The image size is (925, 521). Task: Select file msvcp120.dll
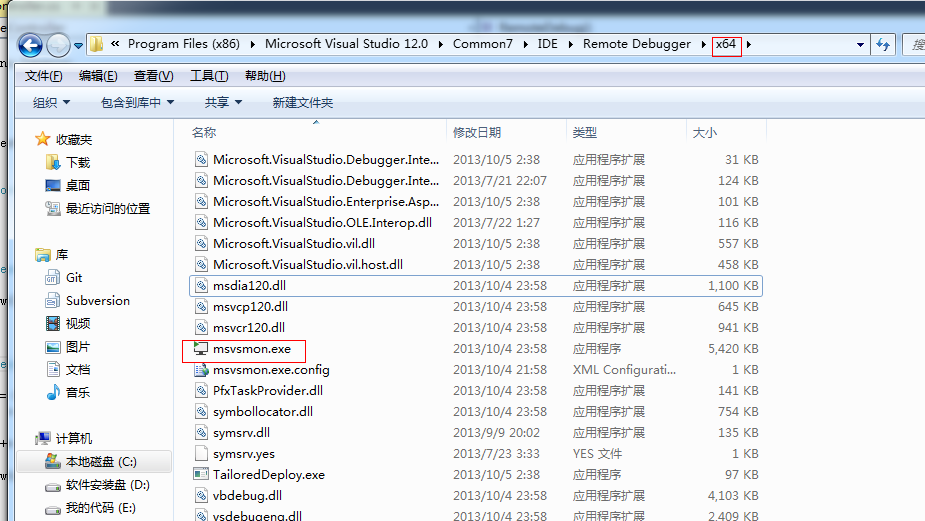pyautogui.click(x=250, y=306)
